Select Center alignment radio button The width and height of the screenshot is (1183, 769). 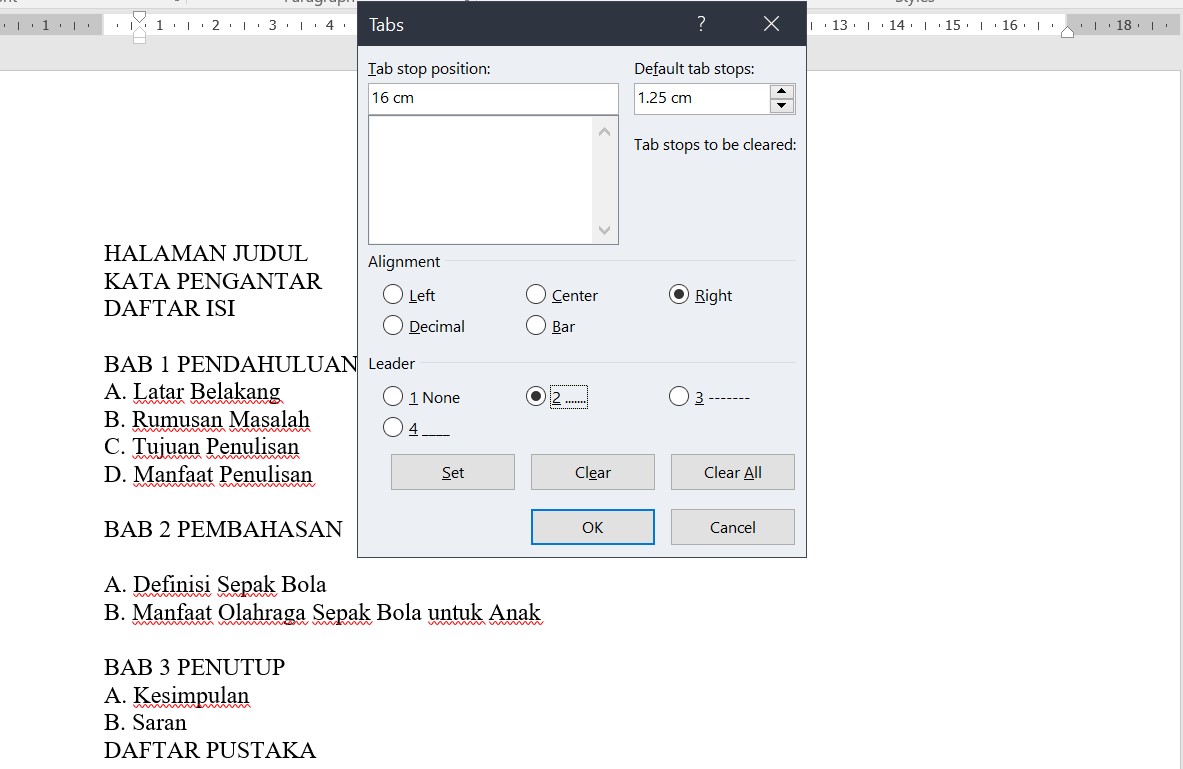click(536, 294)
